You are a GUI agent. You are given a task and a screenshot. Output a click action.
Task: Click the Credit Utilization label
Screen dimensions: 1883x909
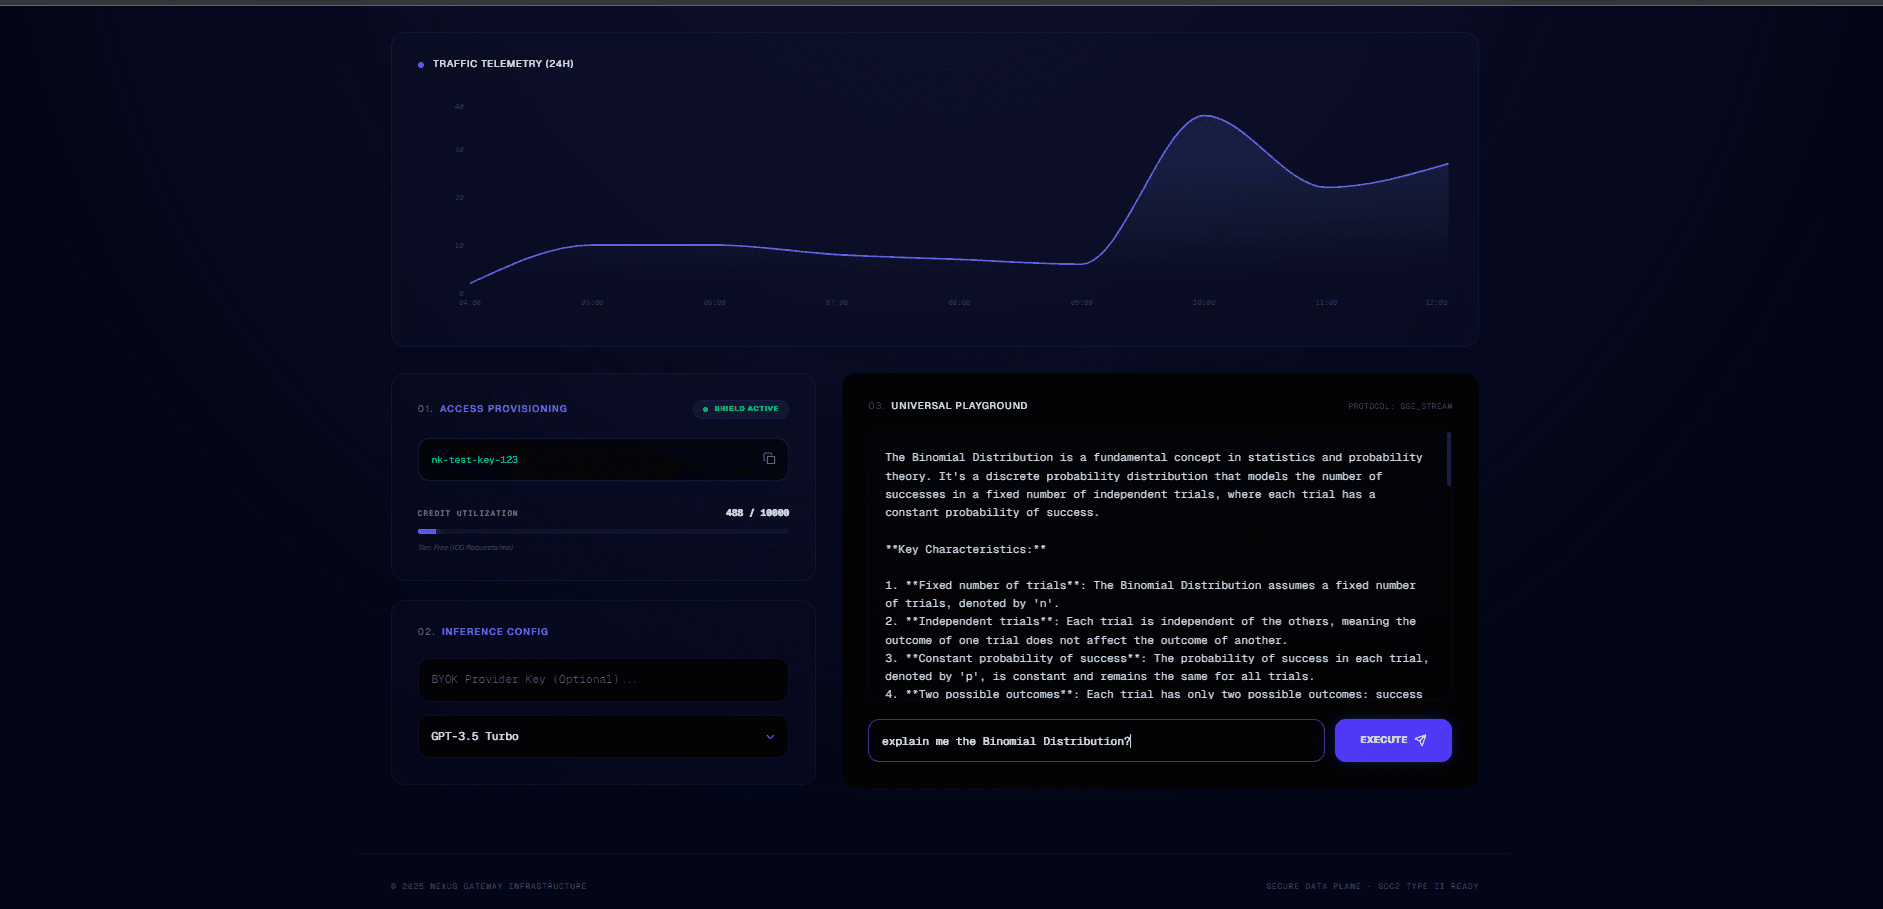coord(467,513)
